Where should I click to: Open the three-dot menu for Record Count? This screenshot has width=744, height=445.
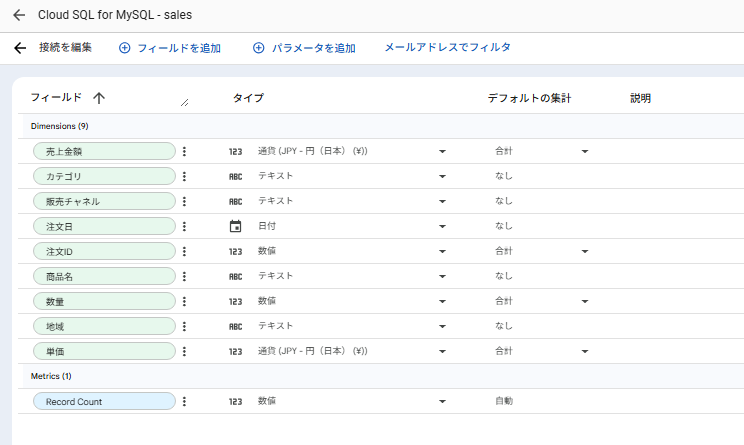click(184, 401)
